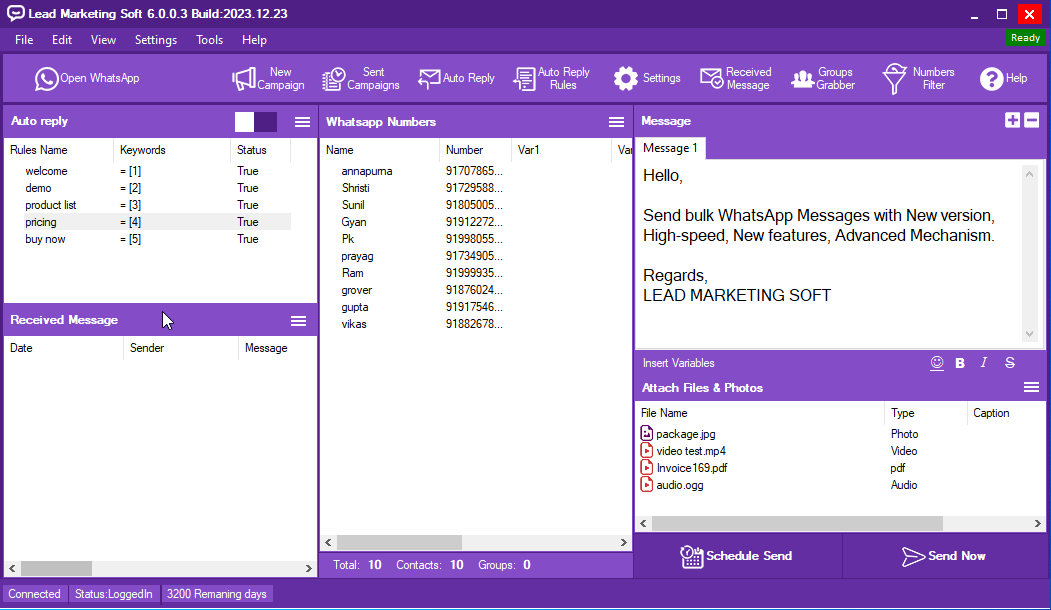Image resolution: width=1051 pixels, height=610 pixels.
Task: Click the Schedule Send button
Action: point(737,556)
